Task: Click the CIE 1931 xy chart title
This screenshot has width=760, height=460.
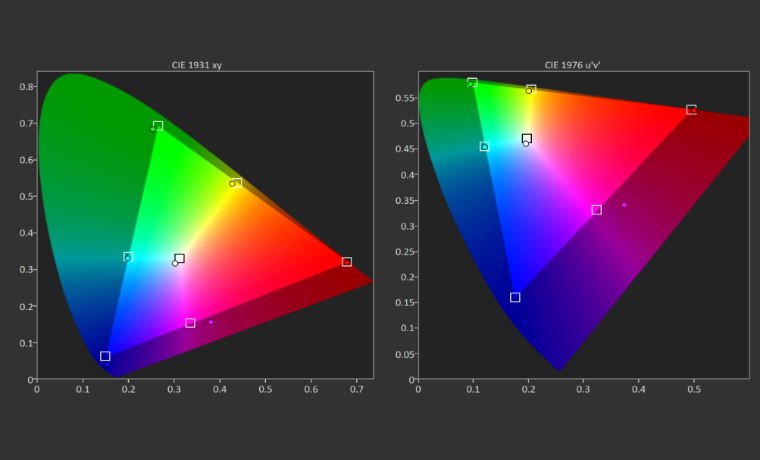Action: pyautogui.click(x=196, y=65)
